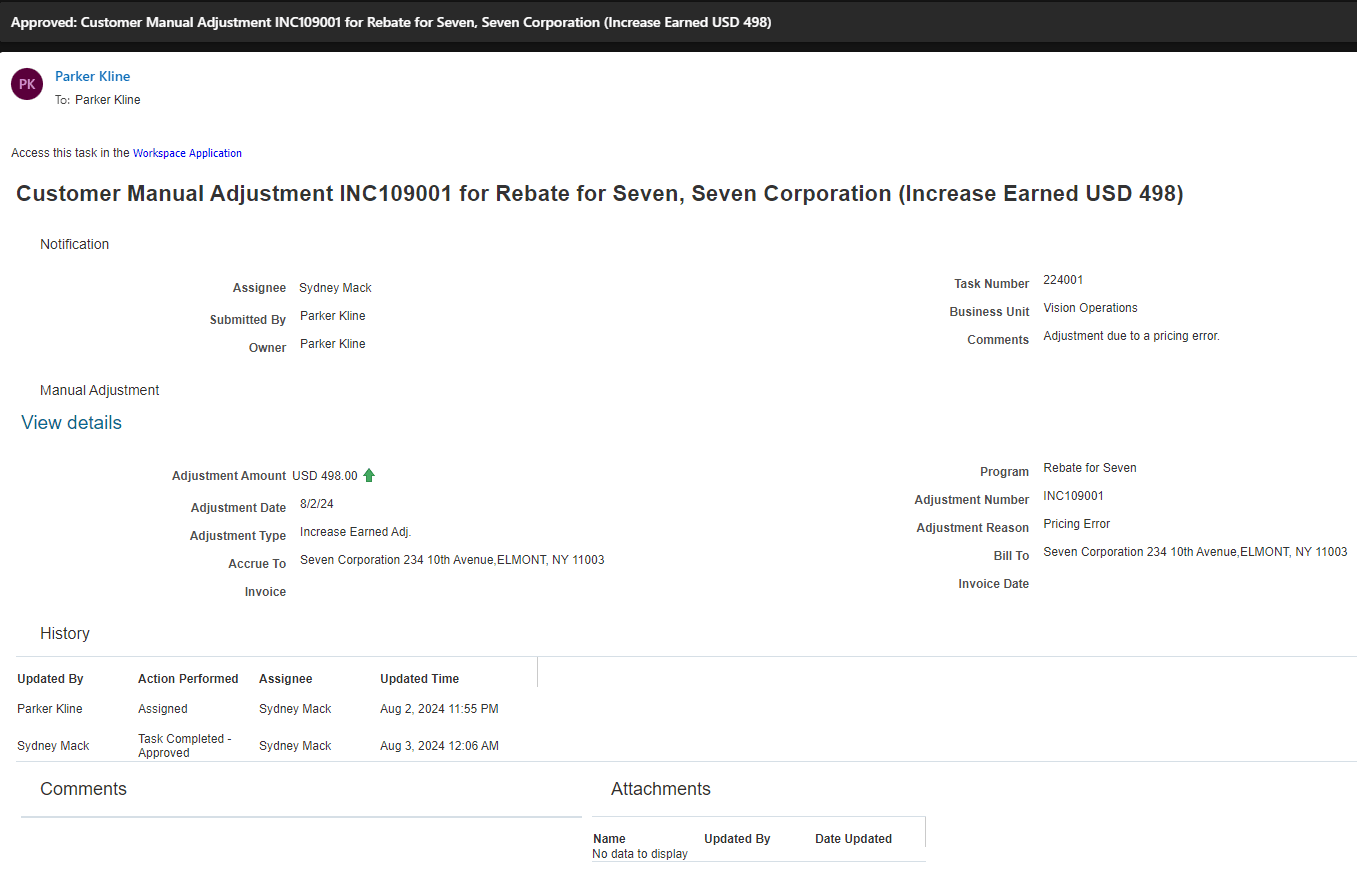Image resolution: width=1357 pixels, height=869 pixels.
Task: Click the View details link
Action: [71, 422]
